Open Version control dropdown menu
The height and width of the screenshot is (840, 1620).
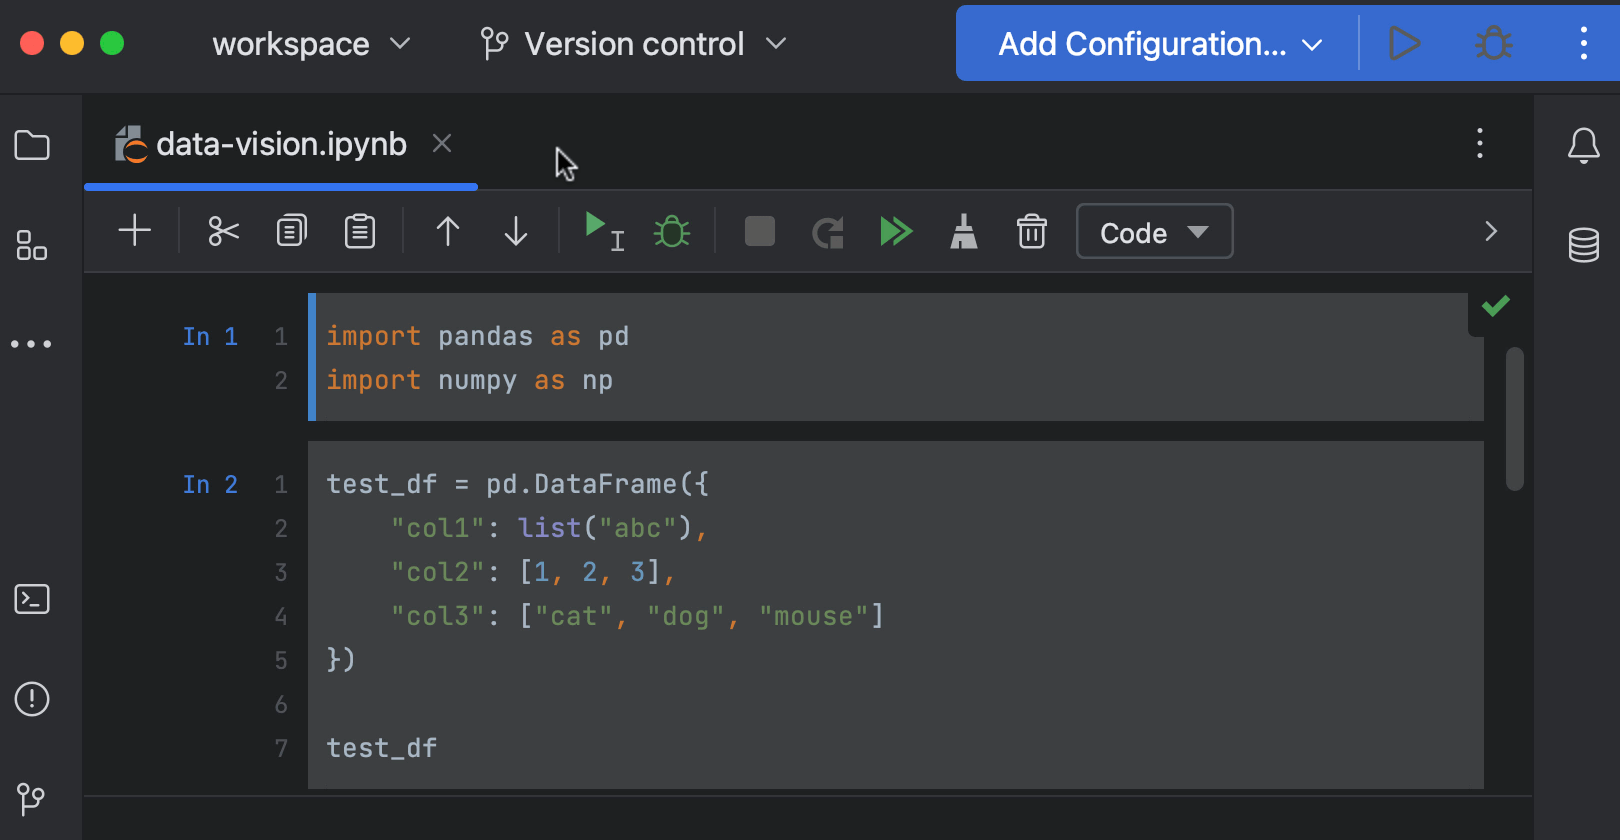634,44
